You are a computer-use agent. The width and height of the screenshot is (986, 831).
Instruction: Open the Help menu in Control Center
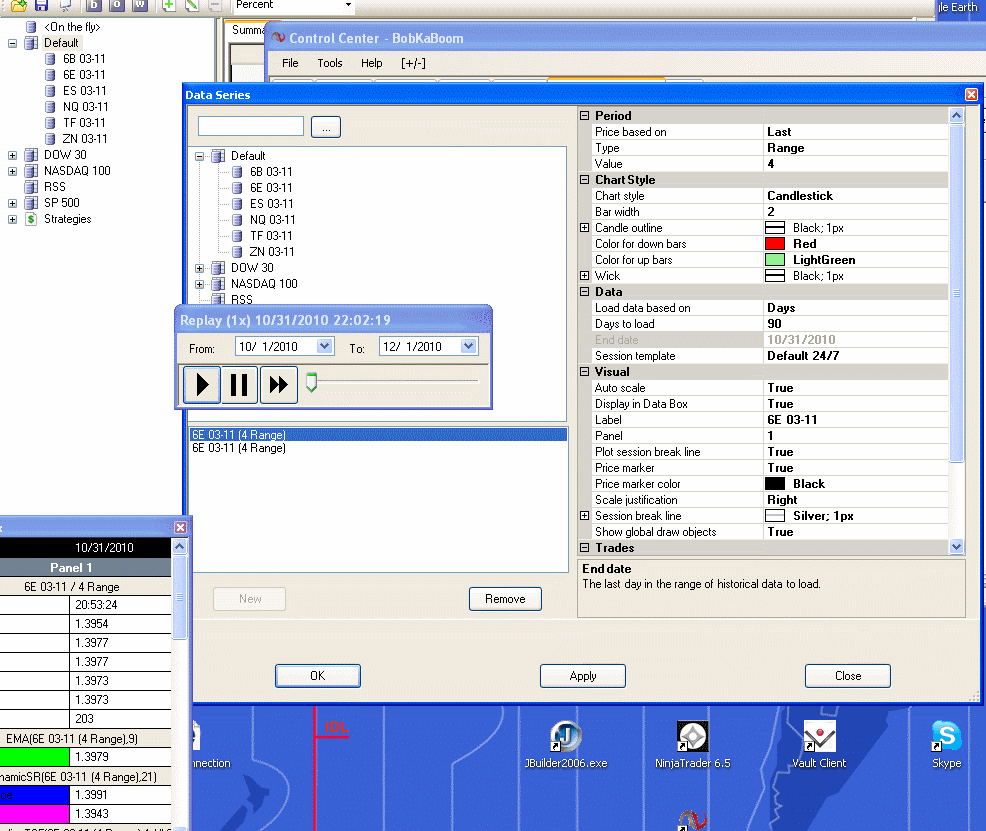371,63
